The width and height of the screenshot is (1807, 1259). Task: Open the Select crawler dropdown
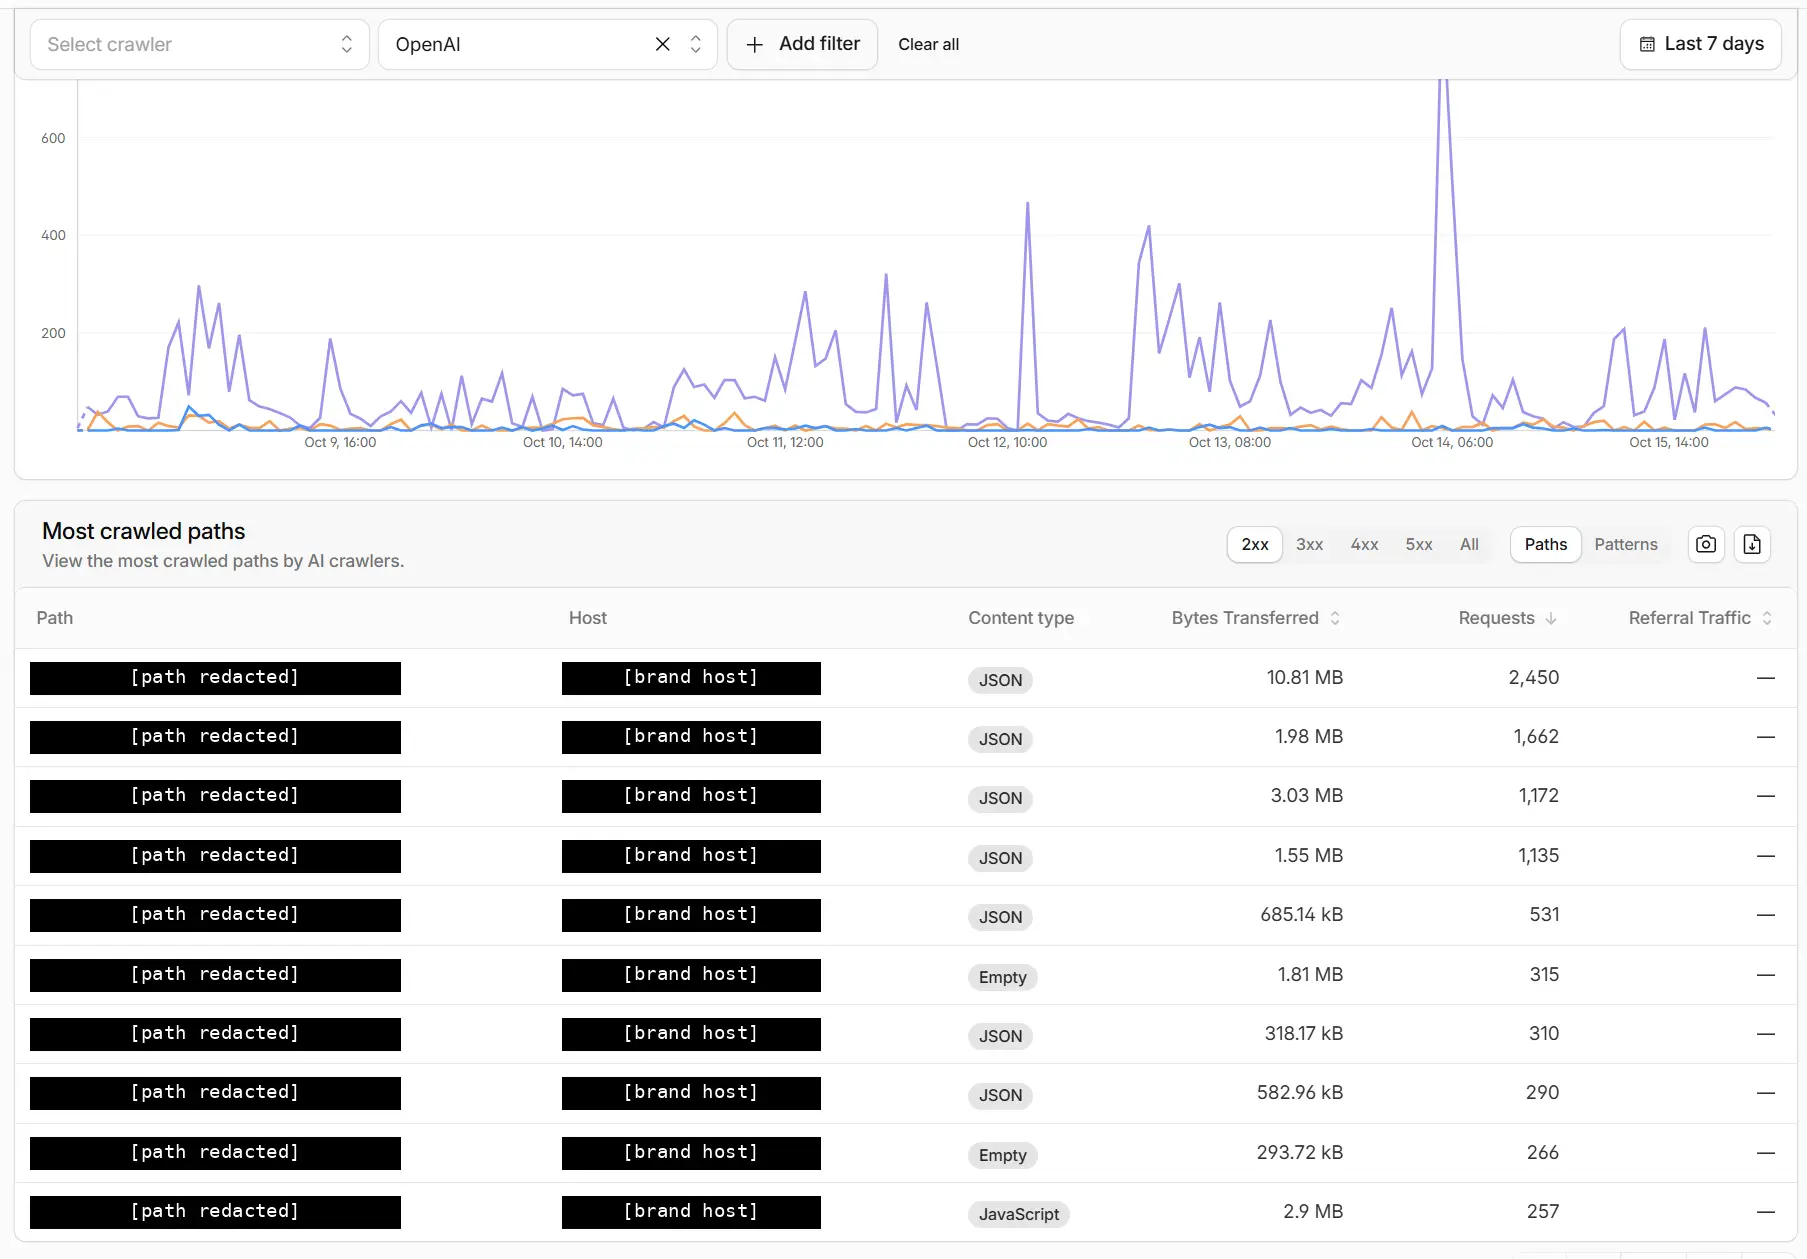click(200, 44)
